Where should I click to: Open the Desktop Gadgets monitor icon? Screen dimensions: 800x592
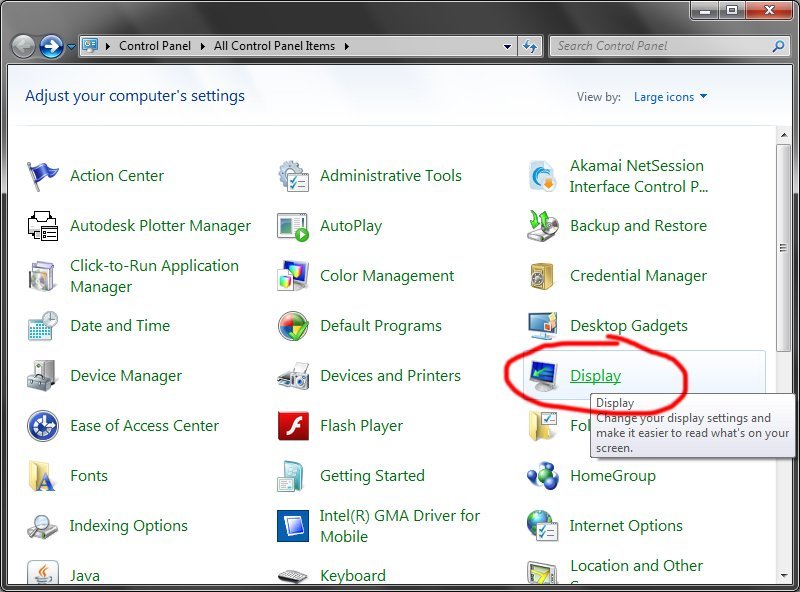(542, 326)
